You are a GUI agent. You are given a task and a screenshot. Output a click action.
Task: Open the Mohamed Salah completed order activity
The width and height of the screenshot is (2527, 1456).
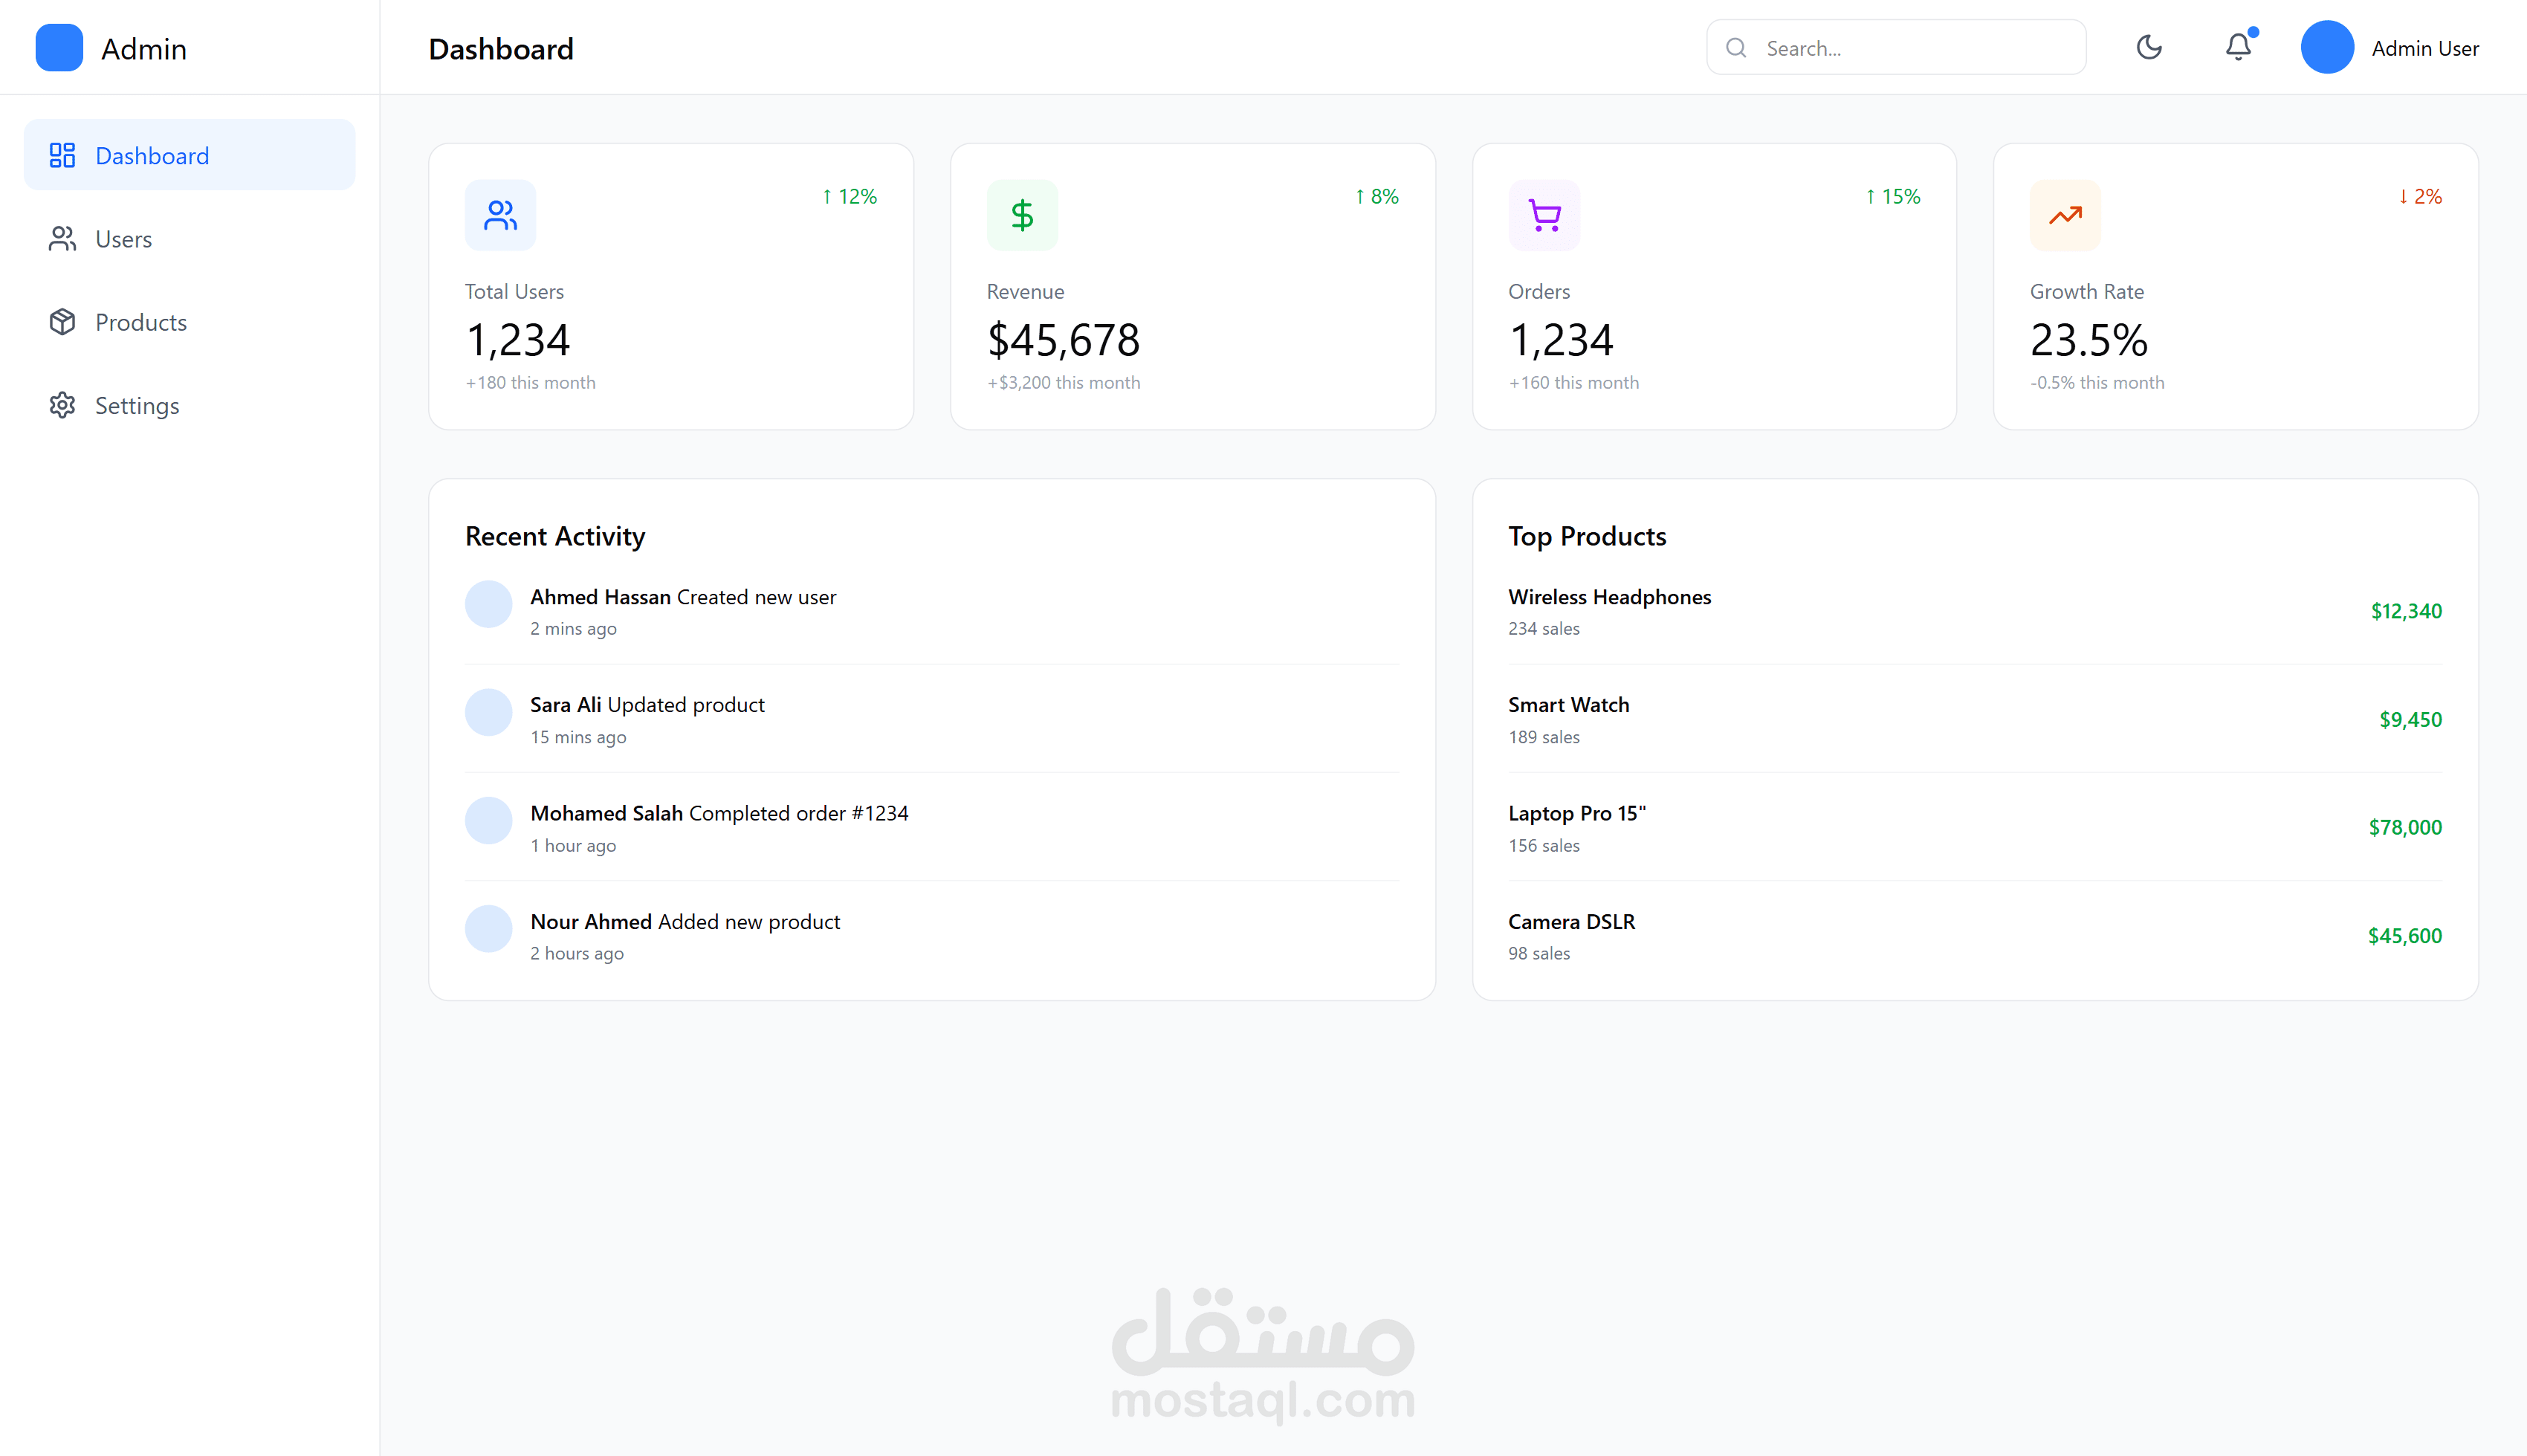tap(718, 813)
